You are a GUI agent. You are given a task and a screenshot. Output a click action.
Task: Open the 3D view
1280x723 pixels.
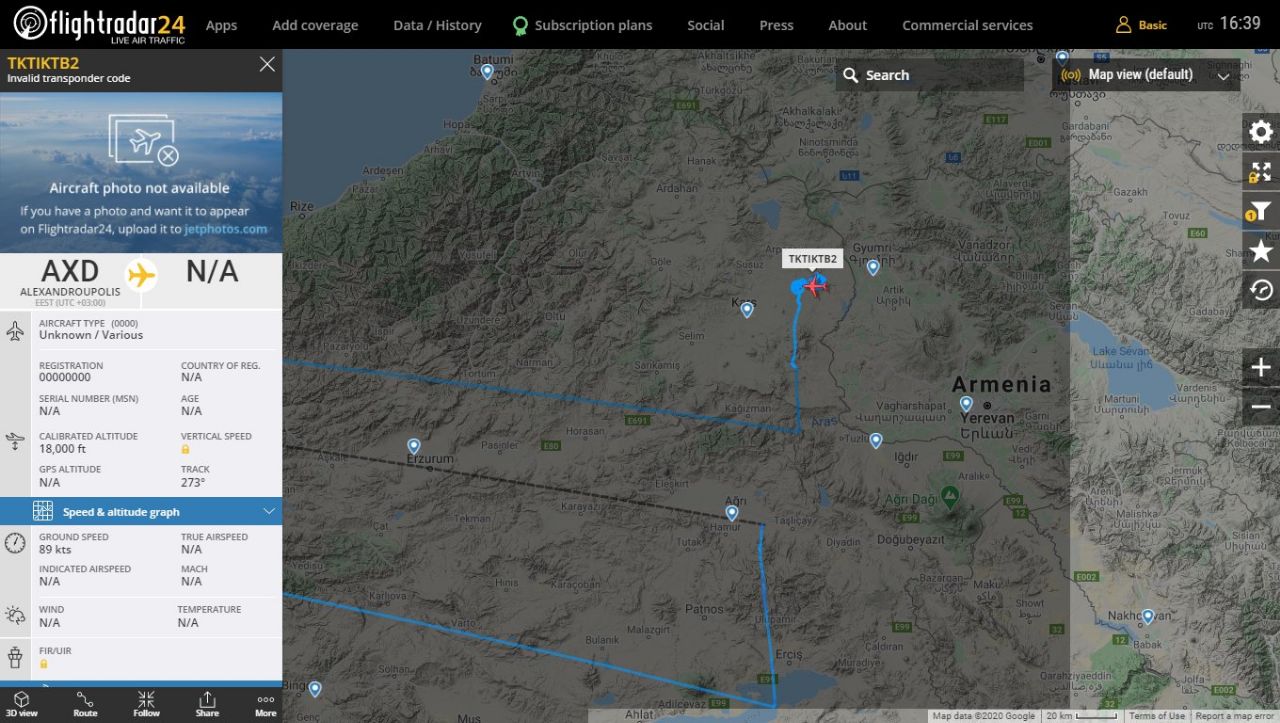click(21, 704)
